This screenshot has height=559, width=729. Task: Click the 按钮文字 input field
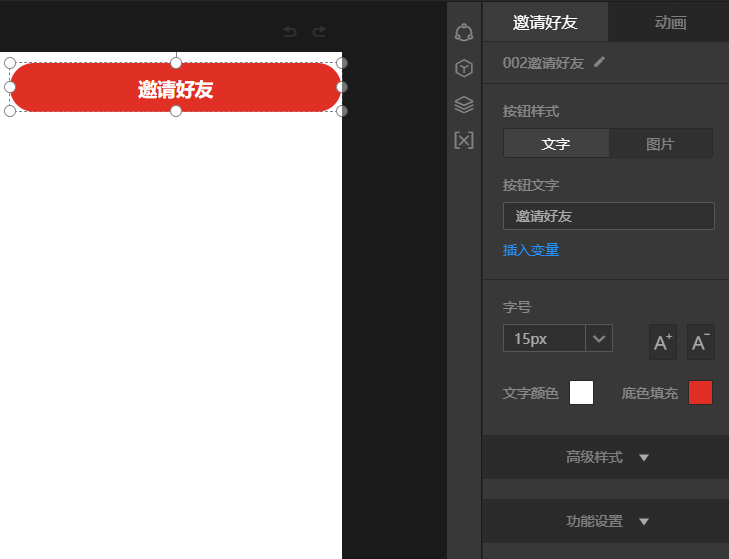(609, 216)
